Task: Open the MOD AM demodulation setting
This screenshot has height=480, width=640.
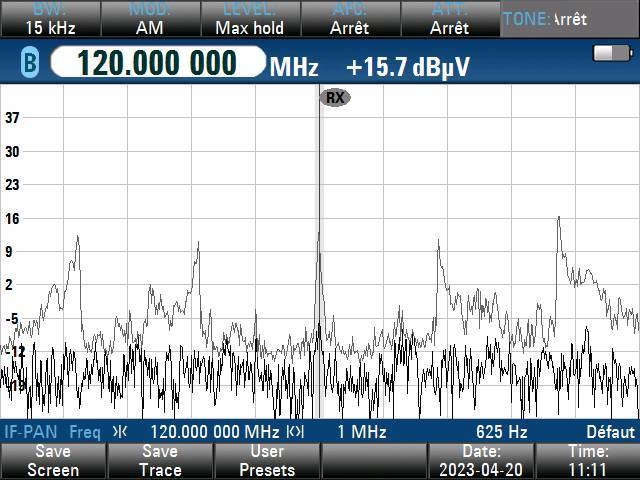Action: [149, 19]
